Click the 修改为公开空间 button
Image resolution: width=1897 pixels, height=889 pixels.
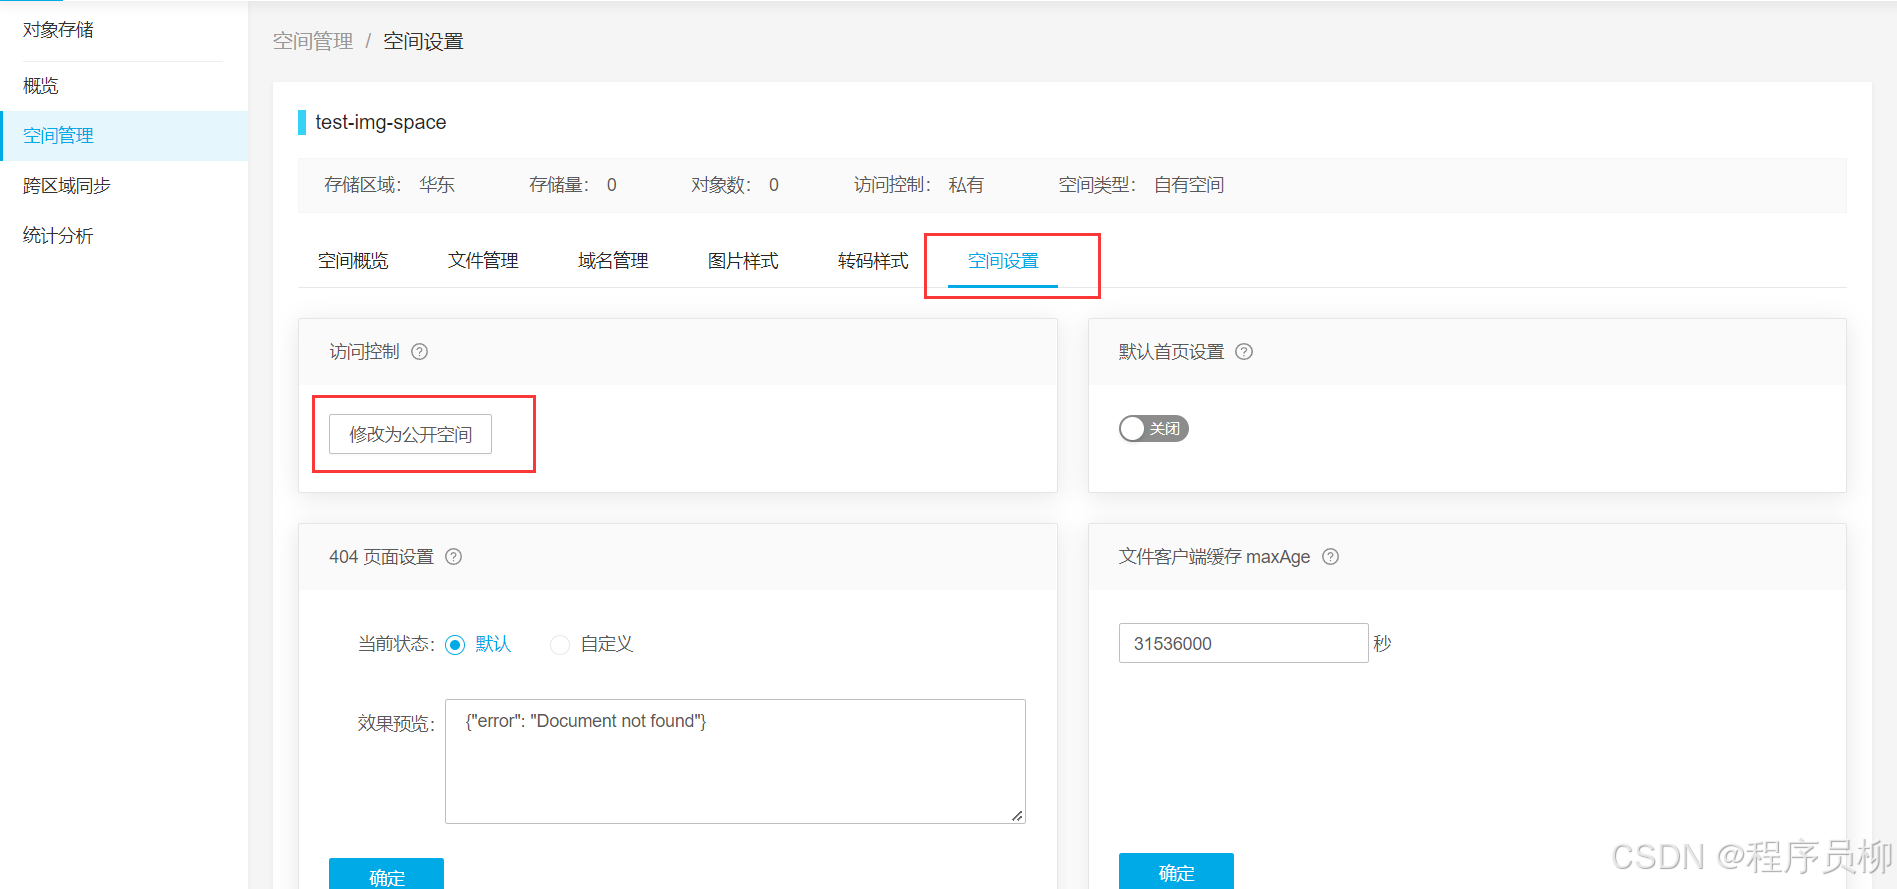410,434
